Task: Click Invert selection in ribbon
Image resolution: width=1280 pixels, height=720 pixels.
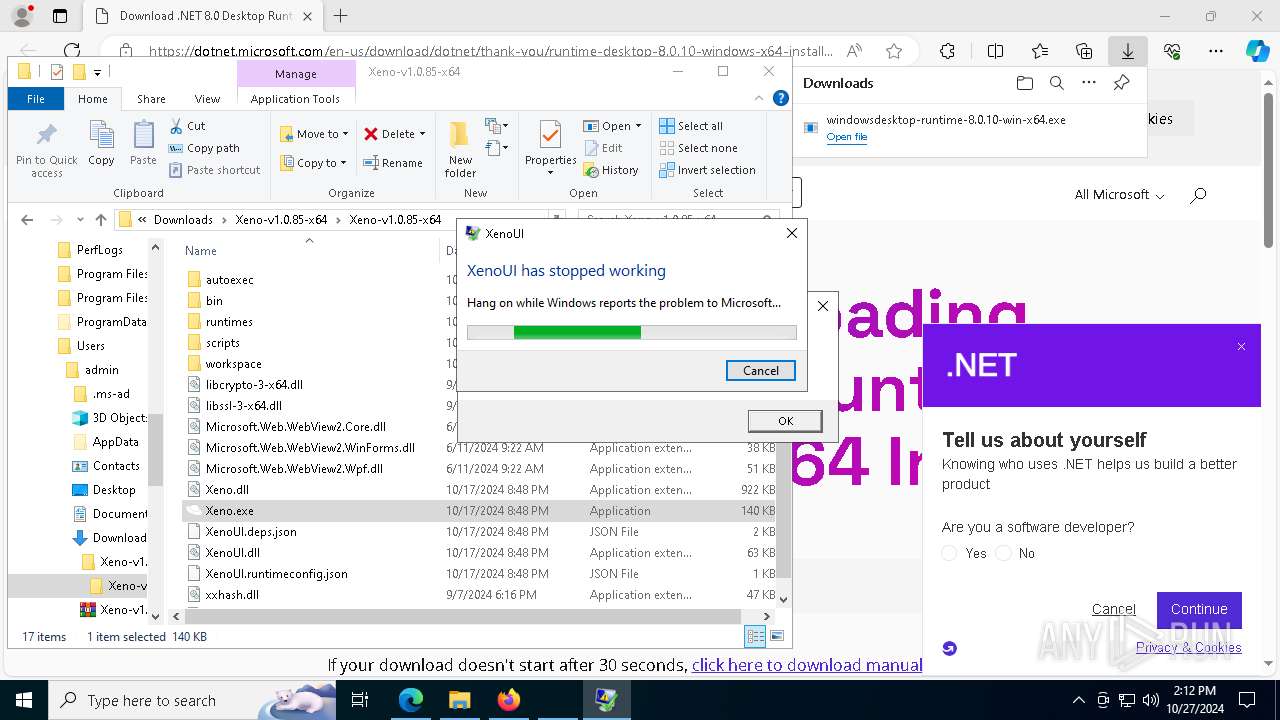Action: click(x=707, y=170)
